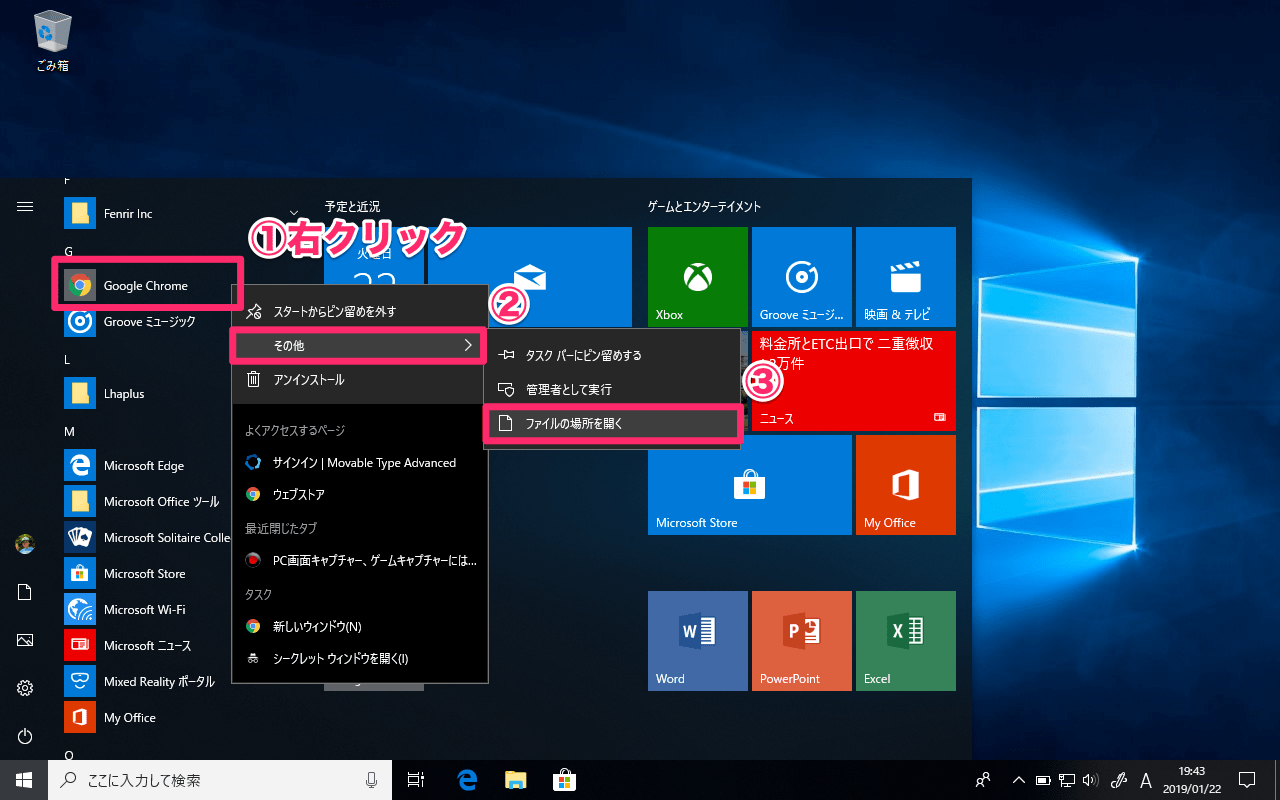Open Microsoft Store from taskbar
Screen dimensions: 1280x800
tap(564, 780)
